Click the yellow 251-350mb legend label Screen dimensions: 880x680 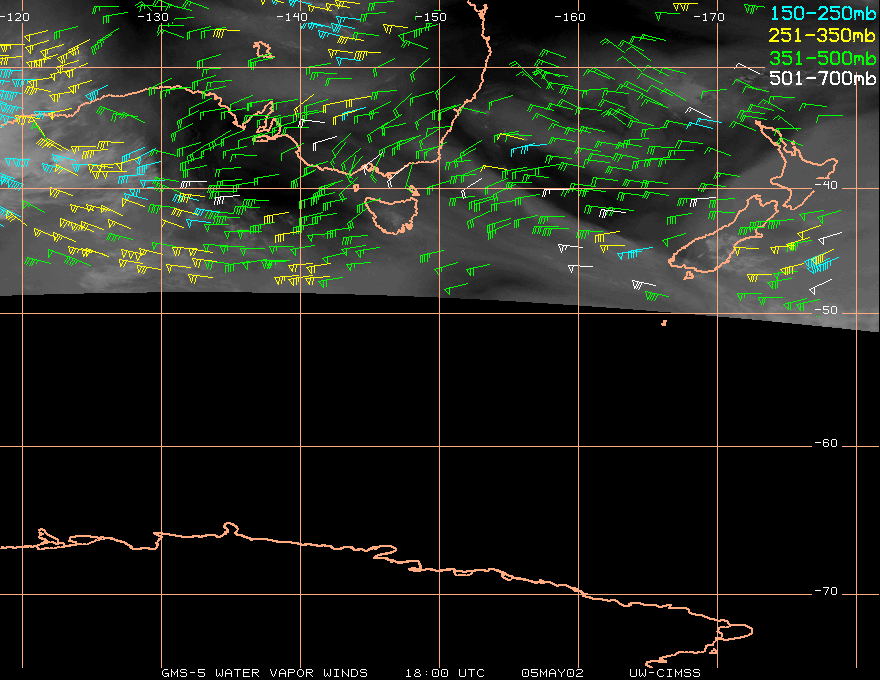[822, 36]
